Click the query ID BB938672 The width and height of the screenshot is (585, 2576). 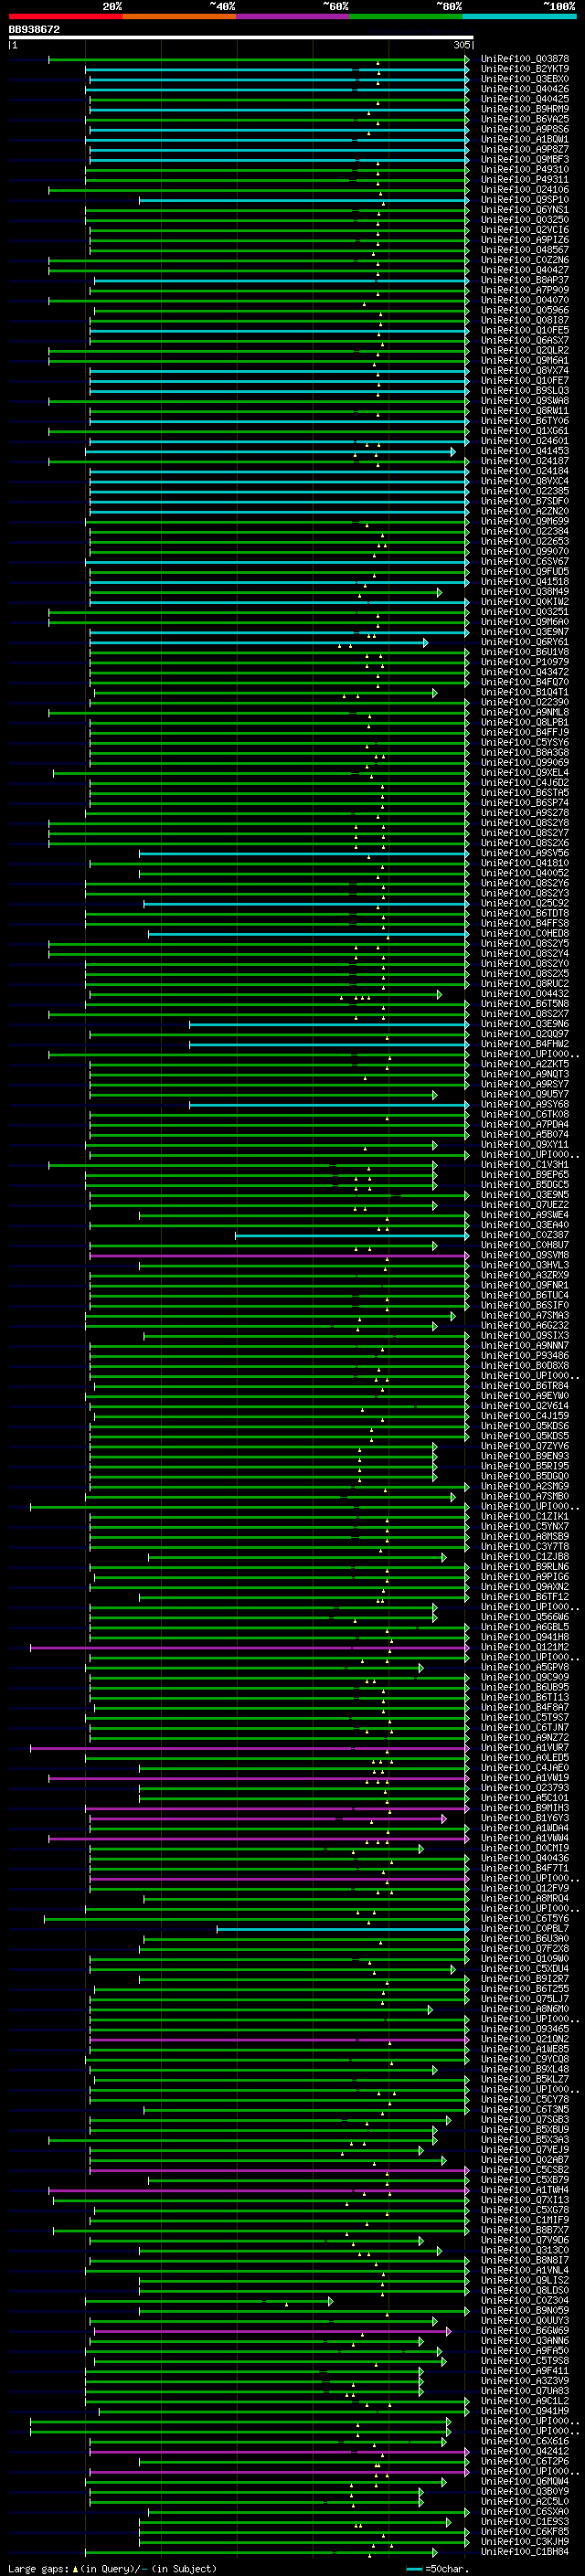34,30
